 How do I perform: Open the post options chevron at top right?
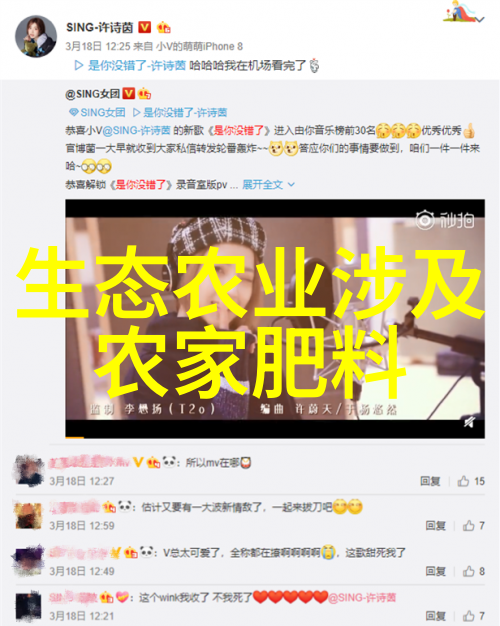(x=480, y=19)
